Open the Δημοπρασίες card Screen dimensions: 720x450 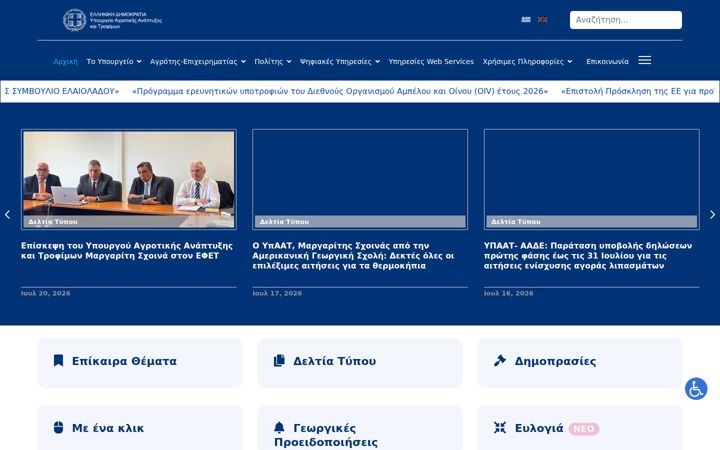(580, 363)
